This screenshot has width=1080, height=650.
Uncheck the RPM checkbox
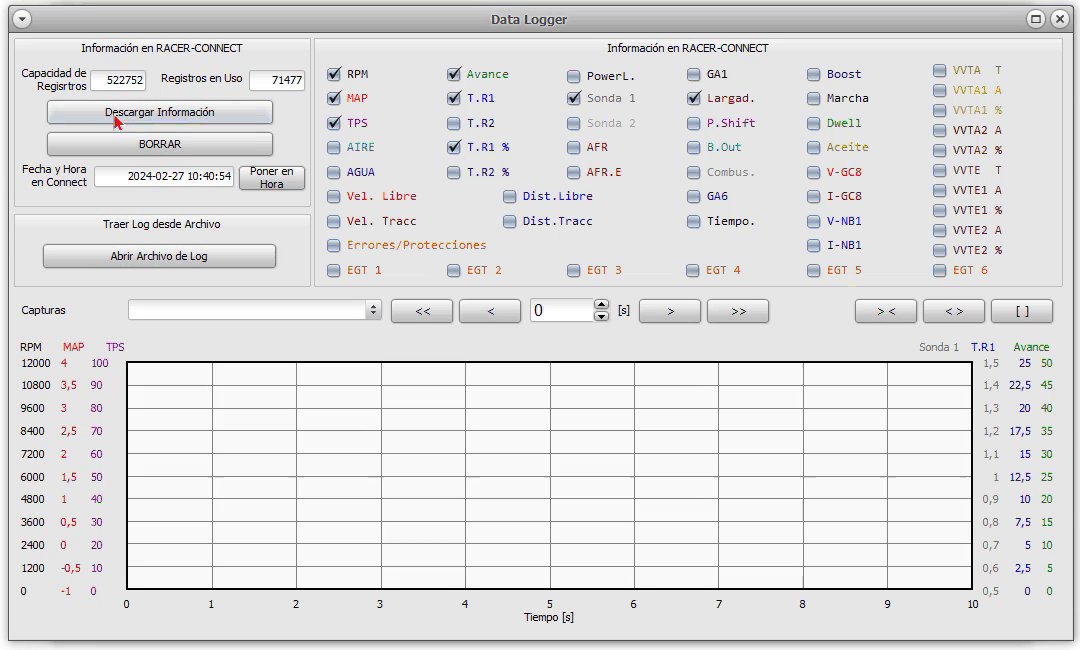[334, 74]
